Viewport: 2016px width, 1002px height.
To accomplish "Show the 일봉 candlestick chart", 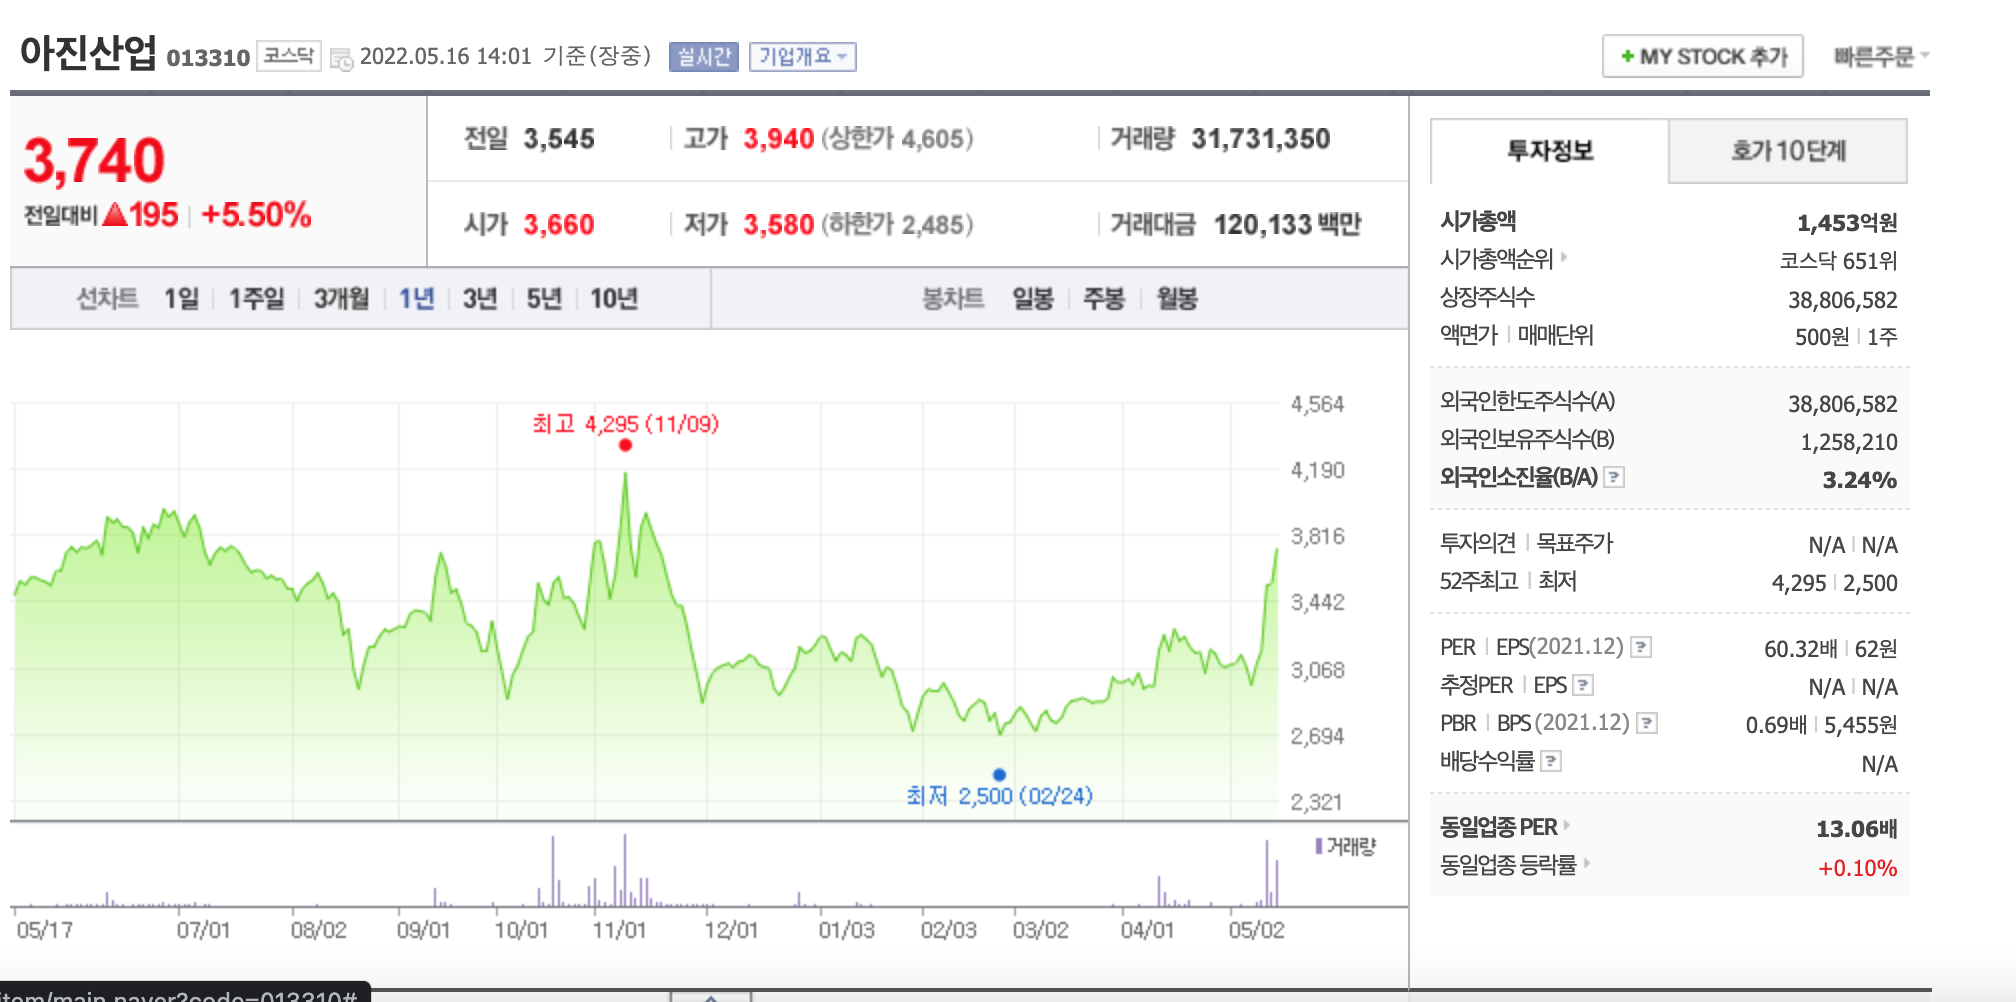I will (1033, 298).
